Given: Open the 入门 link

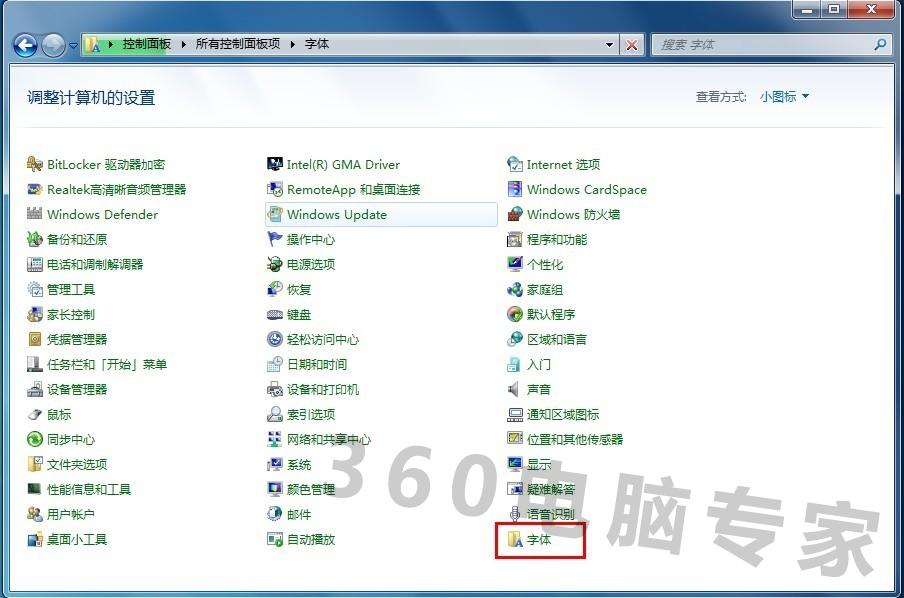Looking at the screenshot, I should point(538,364).
